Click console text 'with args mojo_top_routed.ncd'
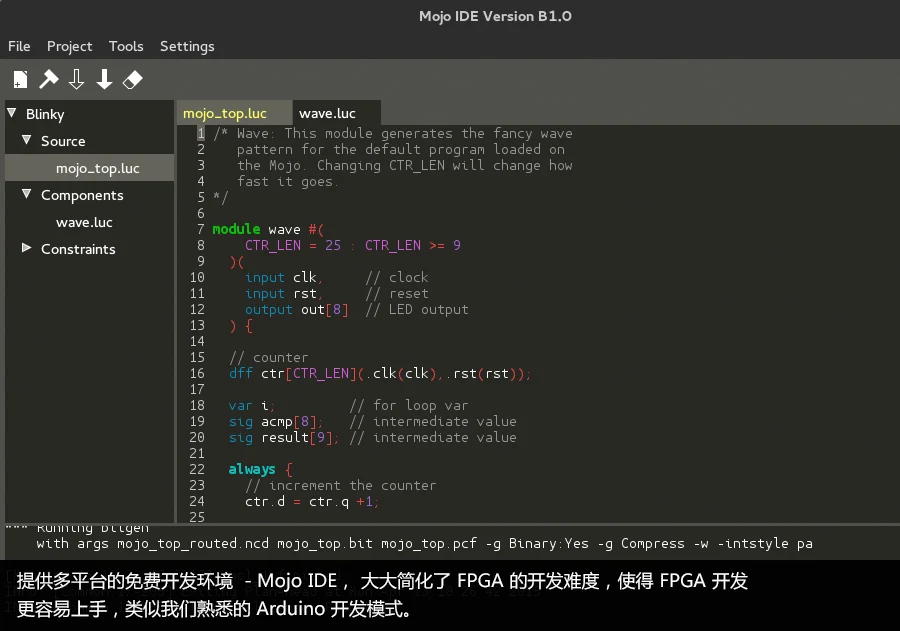 [153, 543]
